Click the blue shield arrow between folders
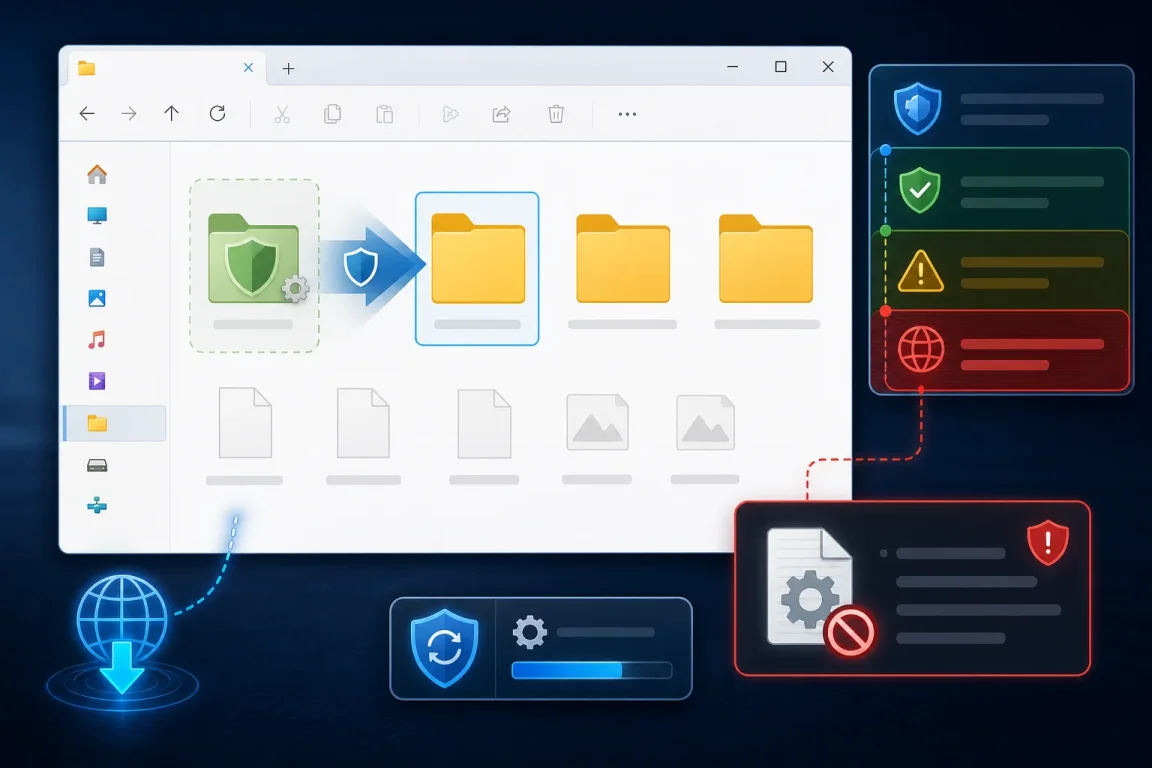 371,265
